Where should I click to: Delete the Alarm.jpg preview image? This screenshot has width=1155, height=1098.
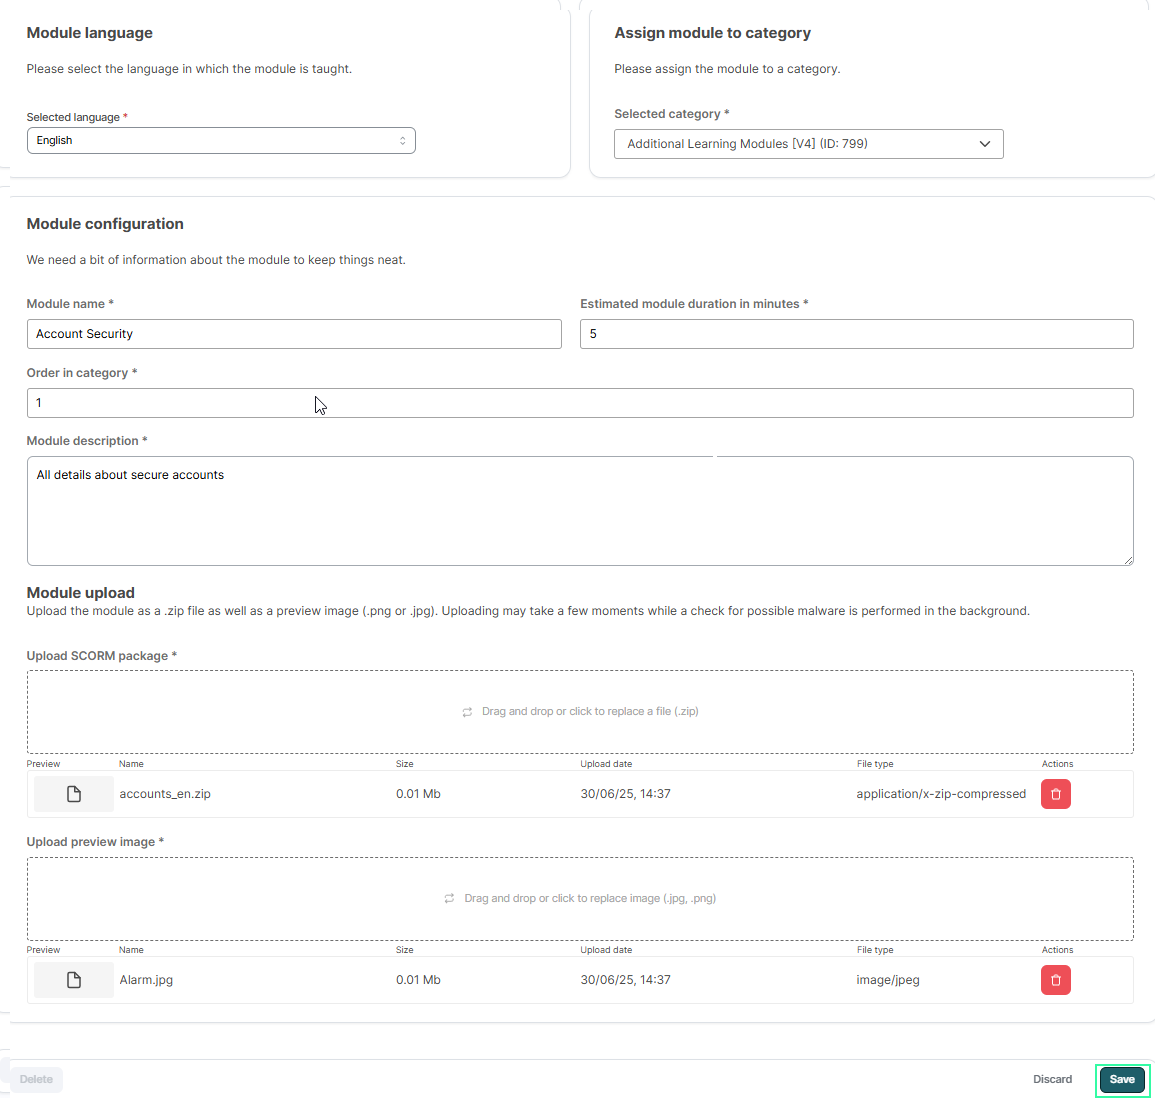coord(1055,980)
